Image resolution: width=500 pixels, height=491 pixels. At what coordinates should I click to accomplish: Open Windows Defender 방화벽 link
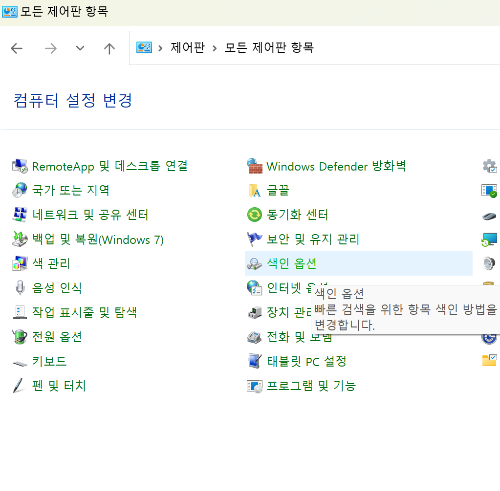(x=336, y=166)
